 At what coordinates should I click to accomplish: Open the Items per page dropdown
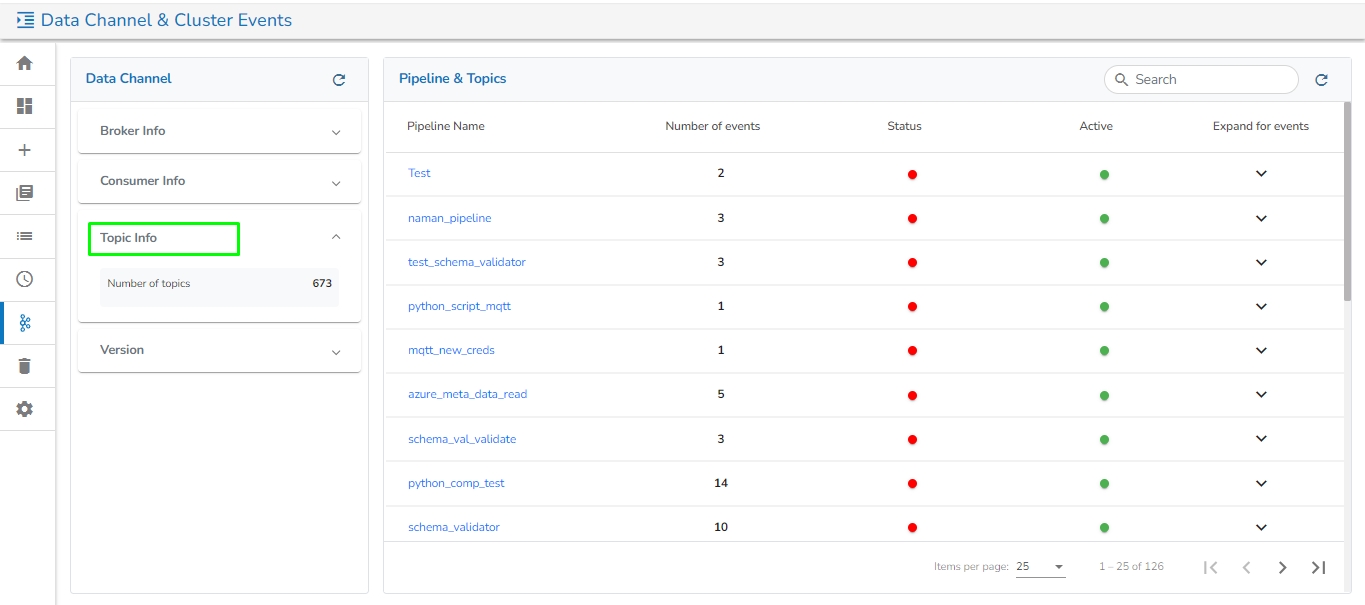1040,567
